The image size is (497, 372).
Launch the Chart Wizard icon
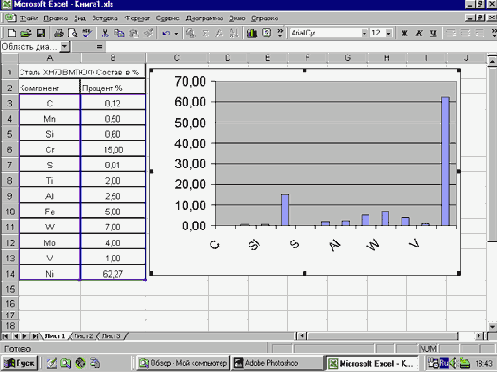tap(252, 33)
